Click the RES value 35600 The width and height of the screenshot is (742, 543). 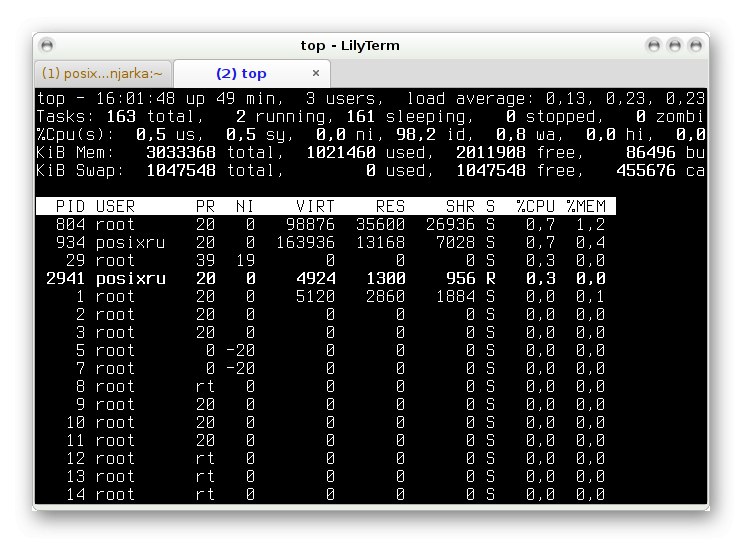click(380, 224)
